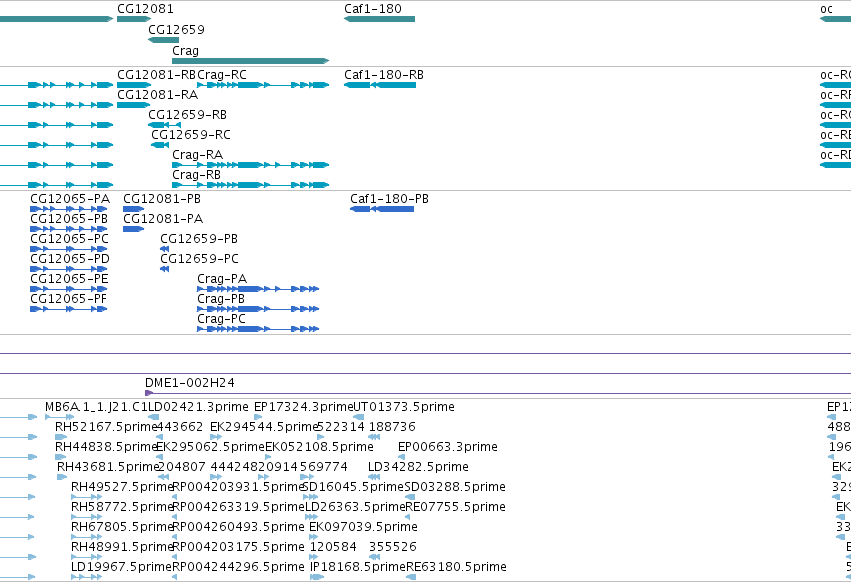Select the EP00663.3prime EST label
Viewport: 851px width, 582px height.
click(x=448, y=447)
